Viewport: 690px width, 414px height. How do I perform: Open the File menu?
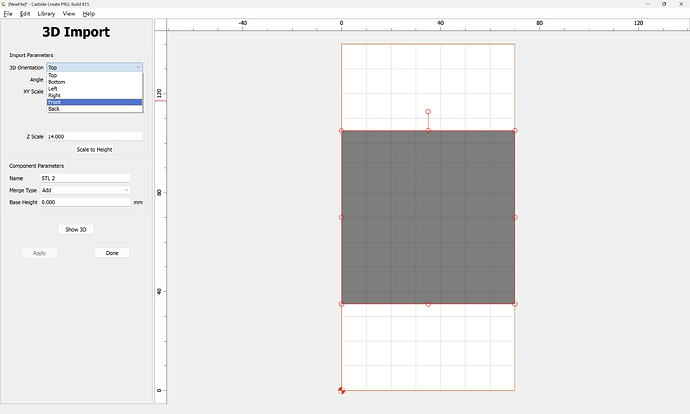click(x=8, y=14)
